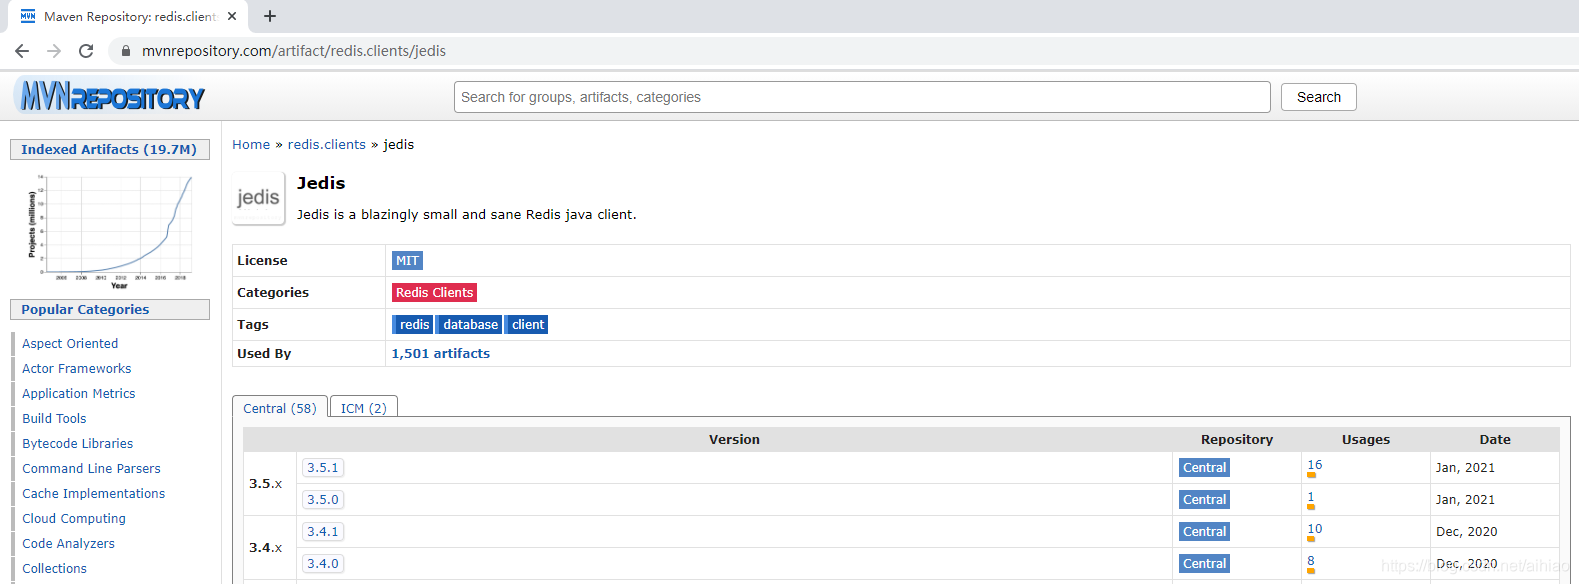The height and width of the screenshot is (584, 1579).
Task: Open version 3.4.0
Action: [x=323, y=564]
